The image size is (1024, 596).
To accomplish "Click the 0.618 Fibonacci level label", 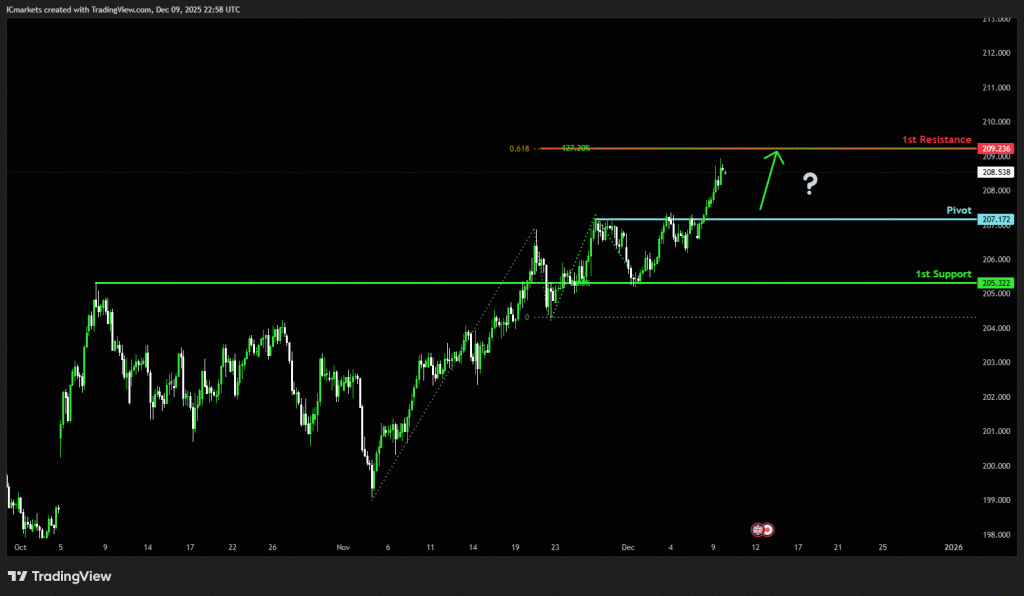I will tap(519, 148).
